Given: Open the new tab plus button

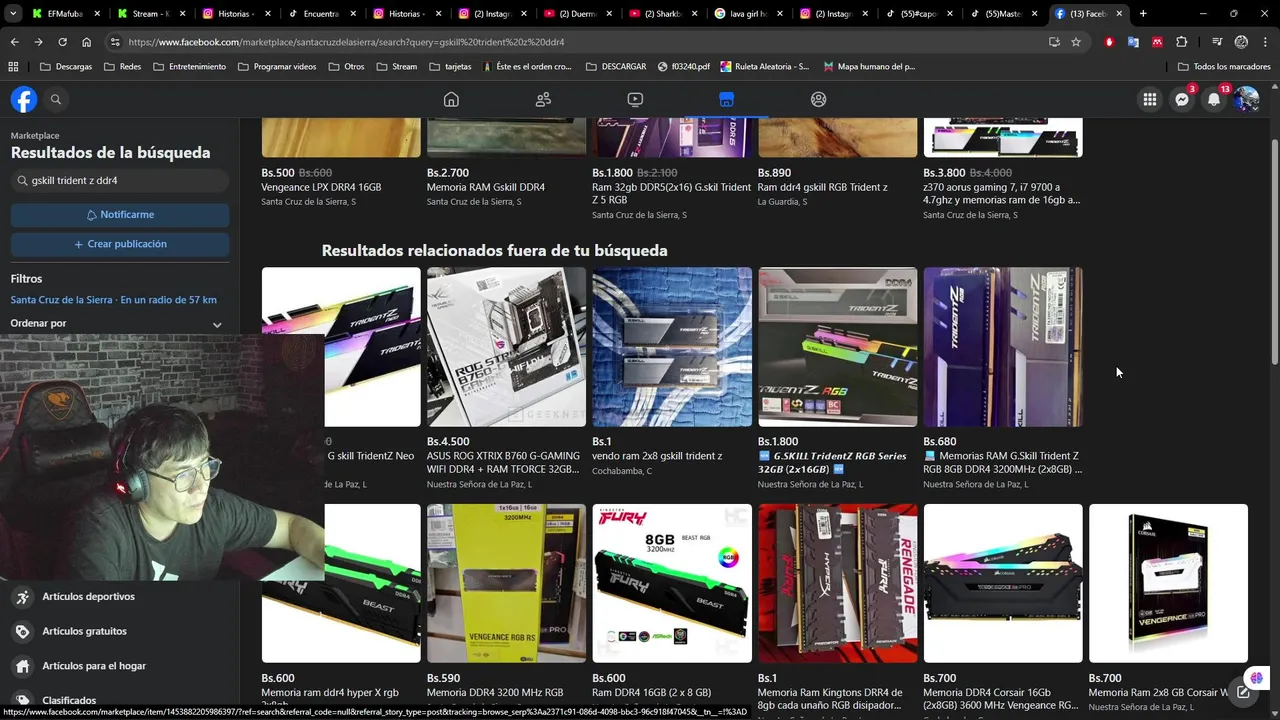Looking at the screenshot, I should (x=1143, y=14).
